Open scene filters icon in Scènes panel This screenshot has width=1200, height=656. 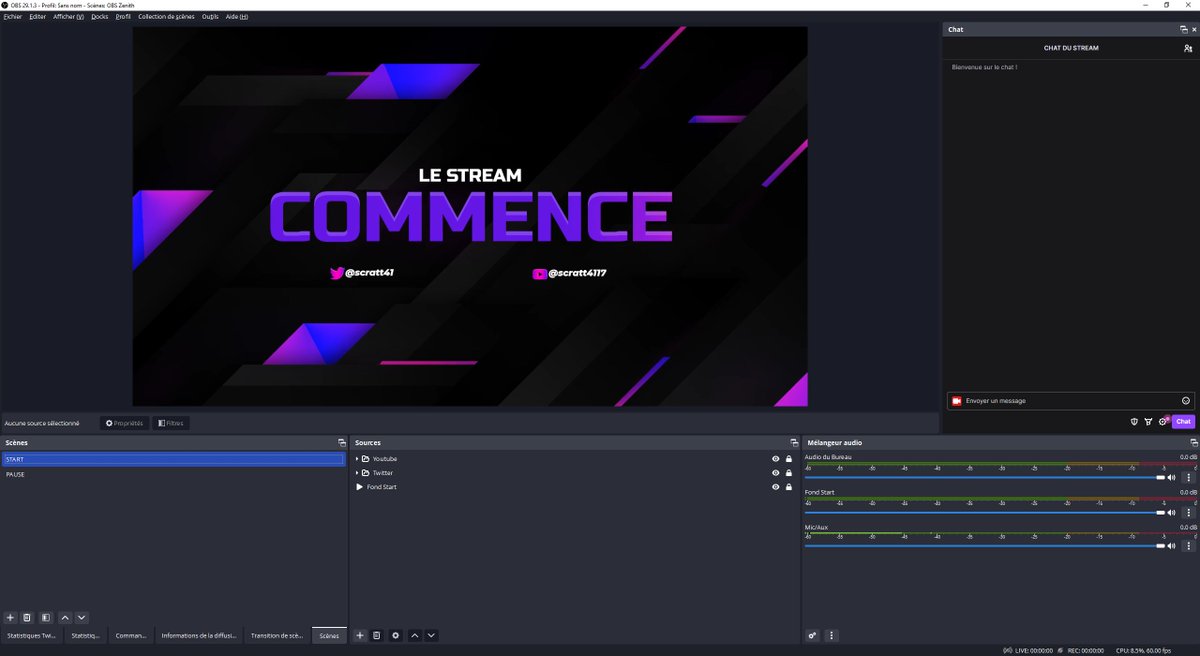coord(45,618)
